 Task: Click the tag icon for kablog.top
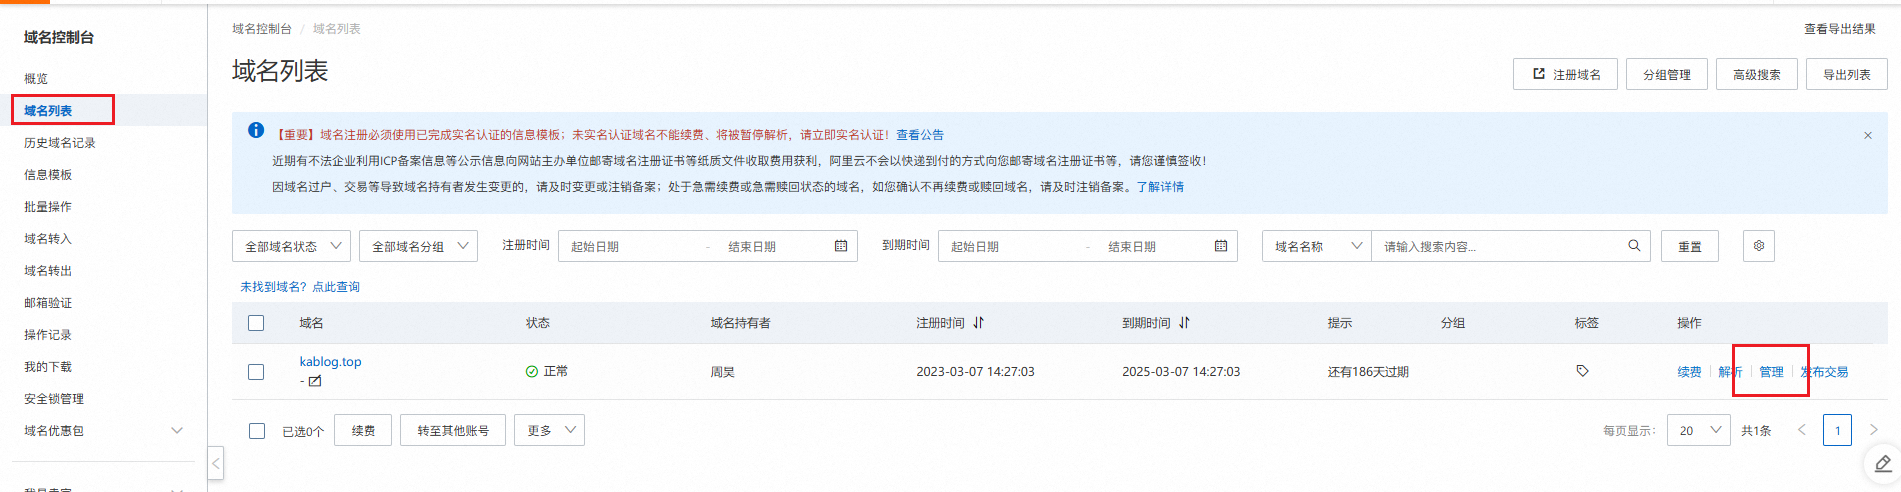pyautogui.click(x=1582, y=371)
